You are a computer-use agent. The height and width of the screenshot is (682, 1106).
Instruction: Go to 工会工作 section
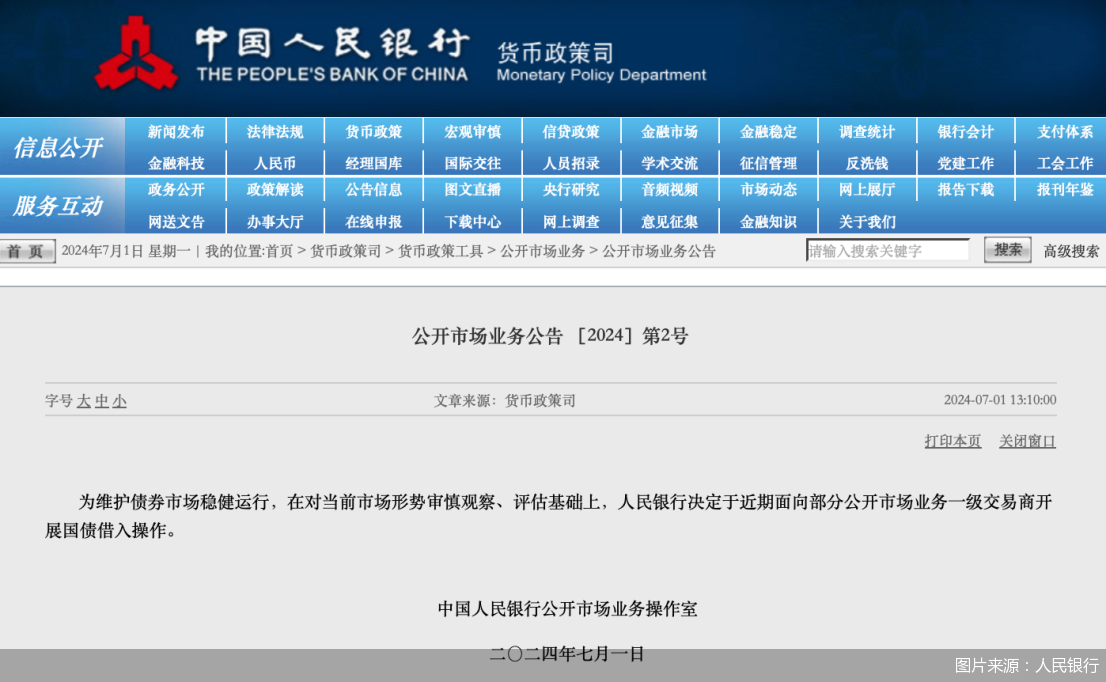1064,164
